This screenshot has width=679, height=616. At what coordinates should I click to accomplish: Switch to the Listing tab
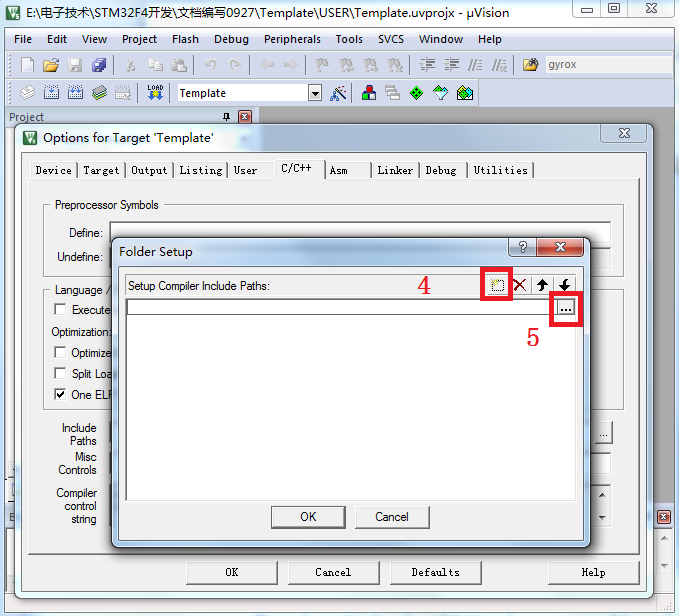[x=201, y=170]
